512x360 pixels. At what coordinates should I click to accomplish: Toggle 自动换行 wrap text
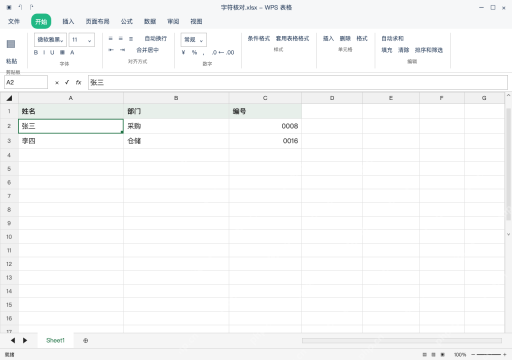pyautogui.click(x=156, y=39)
